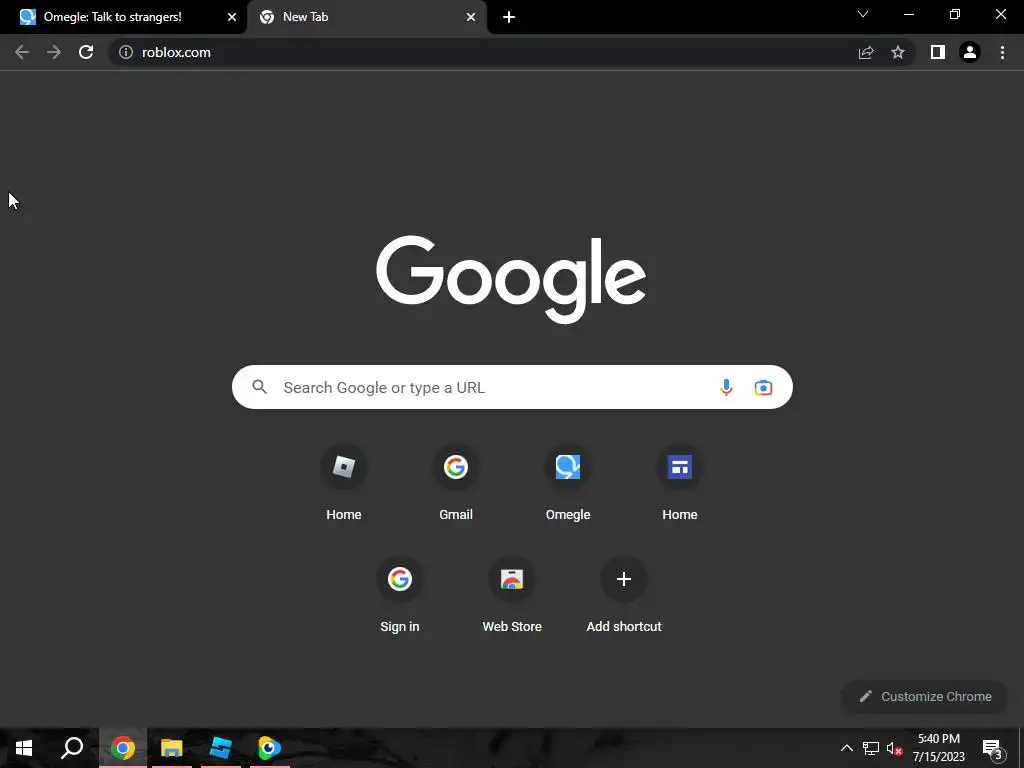Viewport: 1024px width, 768px height.
Task: Click the Customize Chrome button
Action: click(925, 696)
